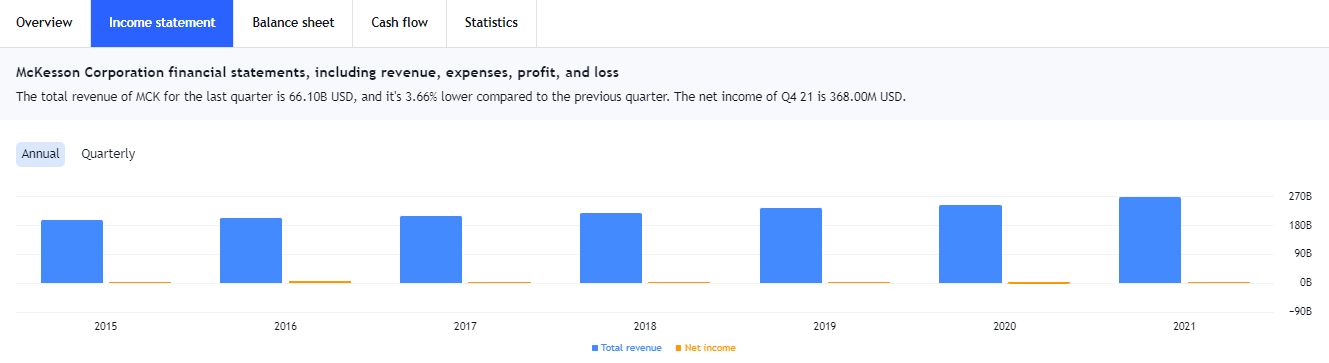Select the 2019 total revenue bar
Screen dimensions: 1329x363
(x=791, y=245)
